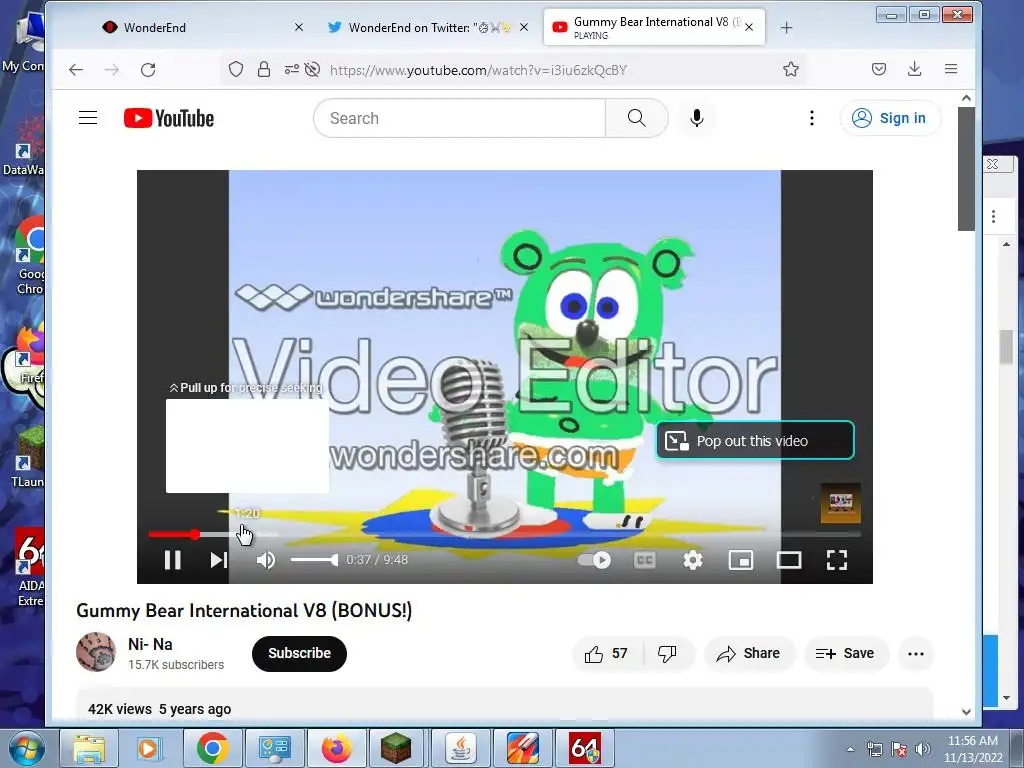Adjust the volume slider
This screenshot has width=1024, height=768.
(x=314, y=560)
